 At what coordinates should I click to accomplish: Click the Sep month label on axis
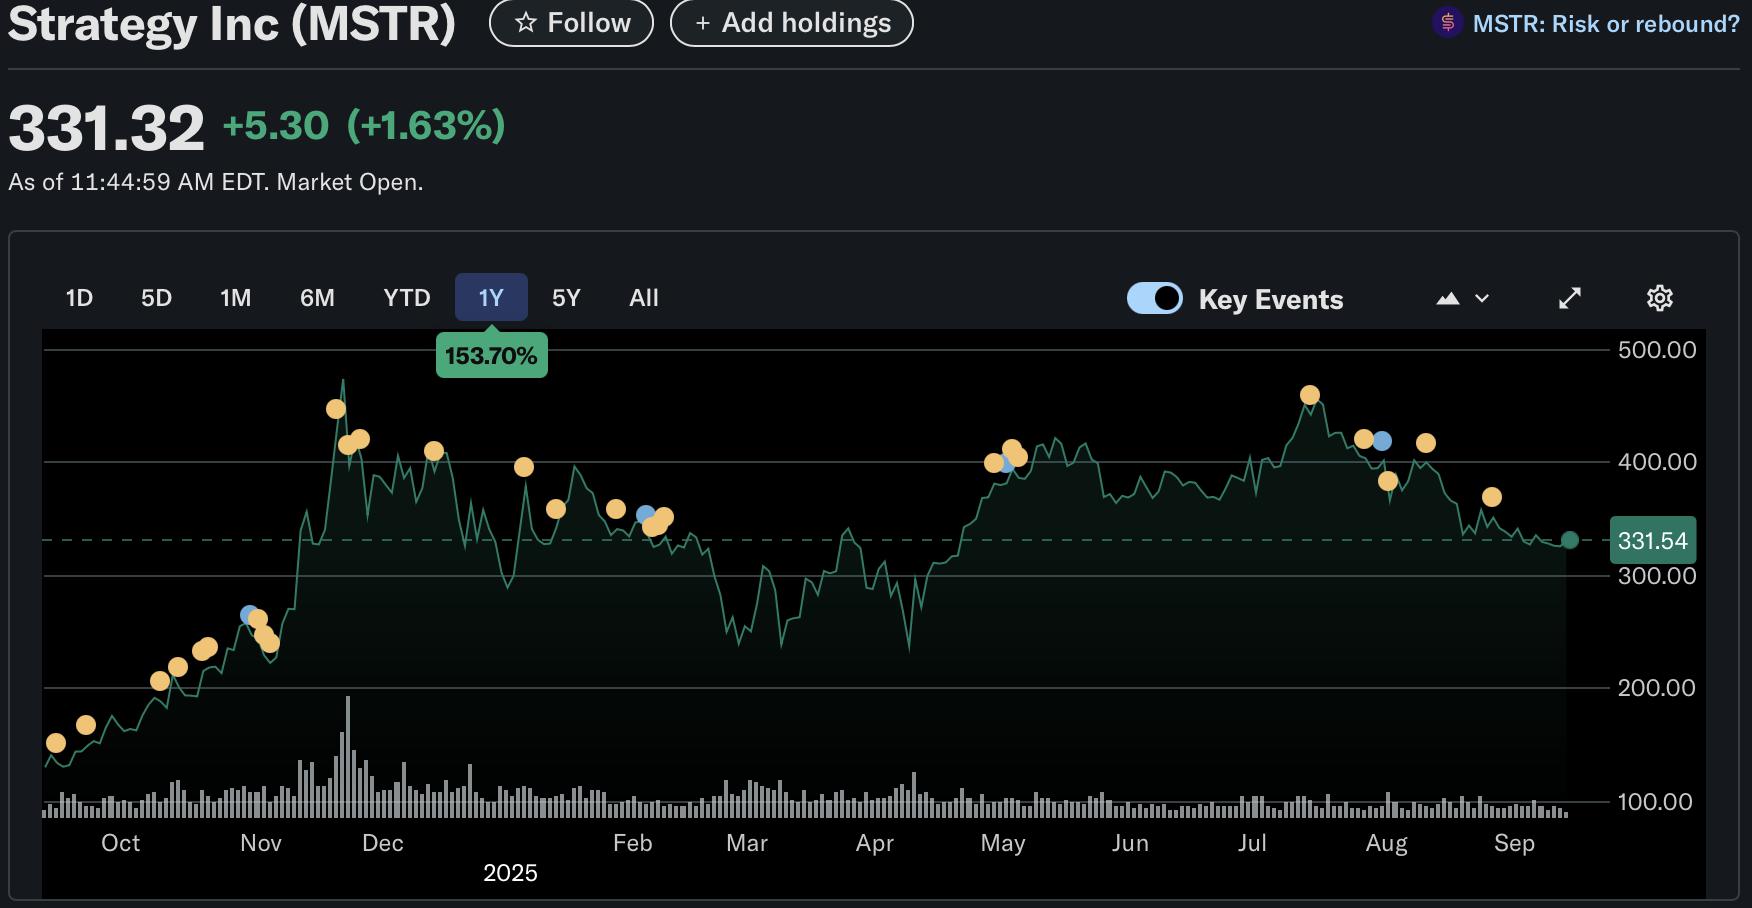pos(1514,843)
